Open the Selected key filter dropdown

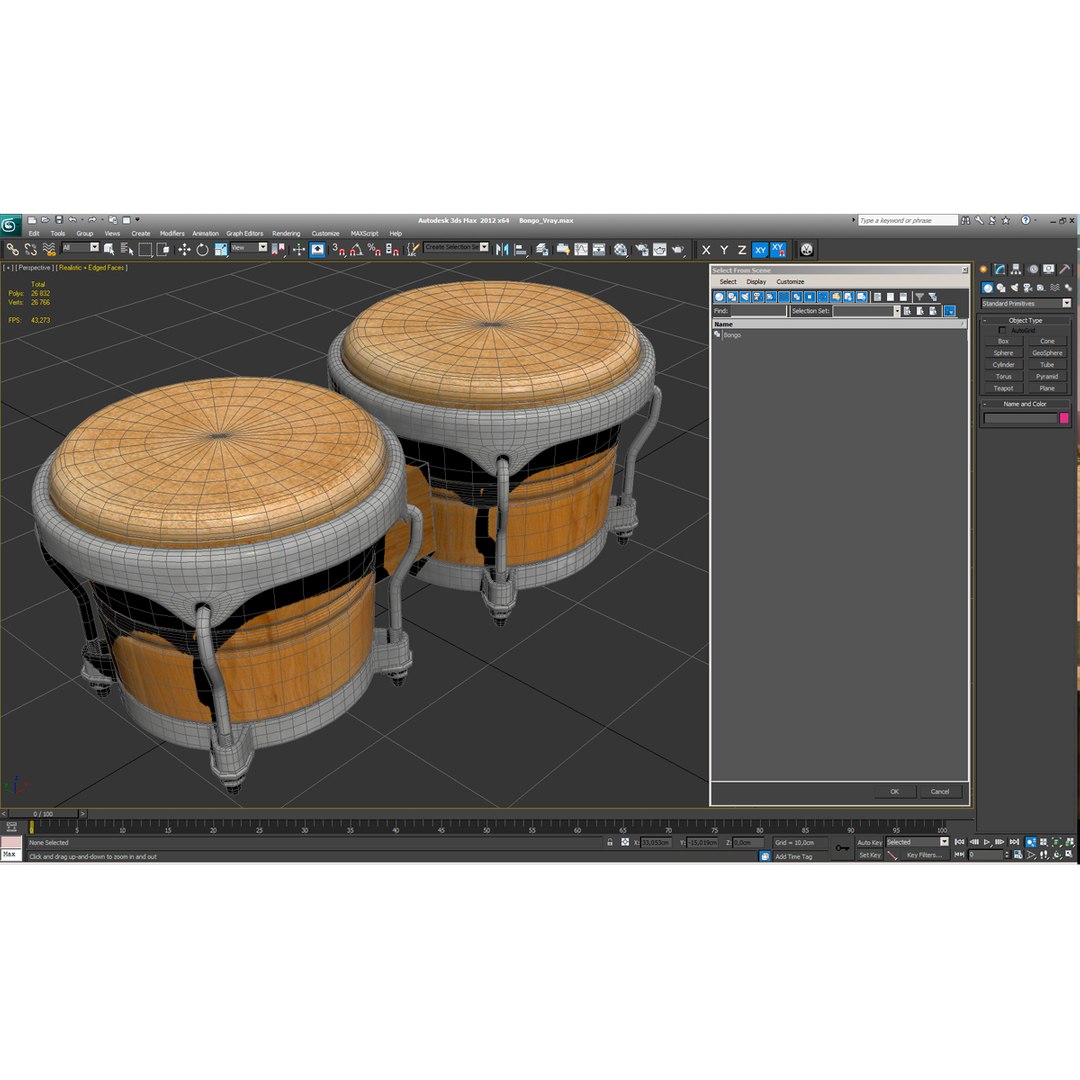click(x=917, y=842)
